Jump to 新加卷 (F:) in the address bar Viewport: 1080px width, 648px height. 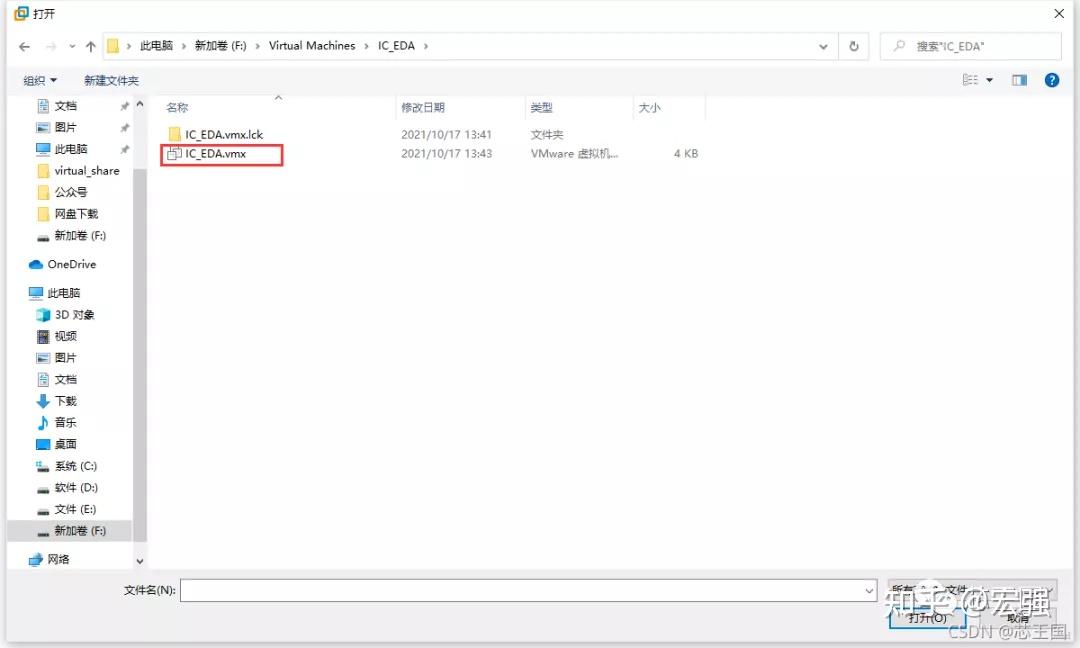(x=220, y=46)
